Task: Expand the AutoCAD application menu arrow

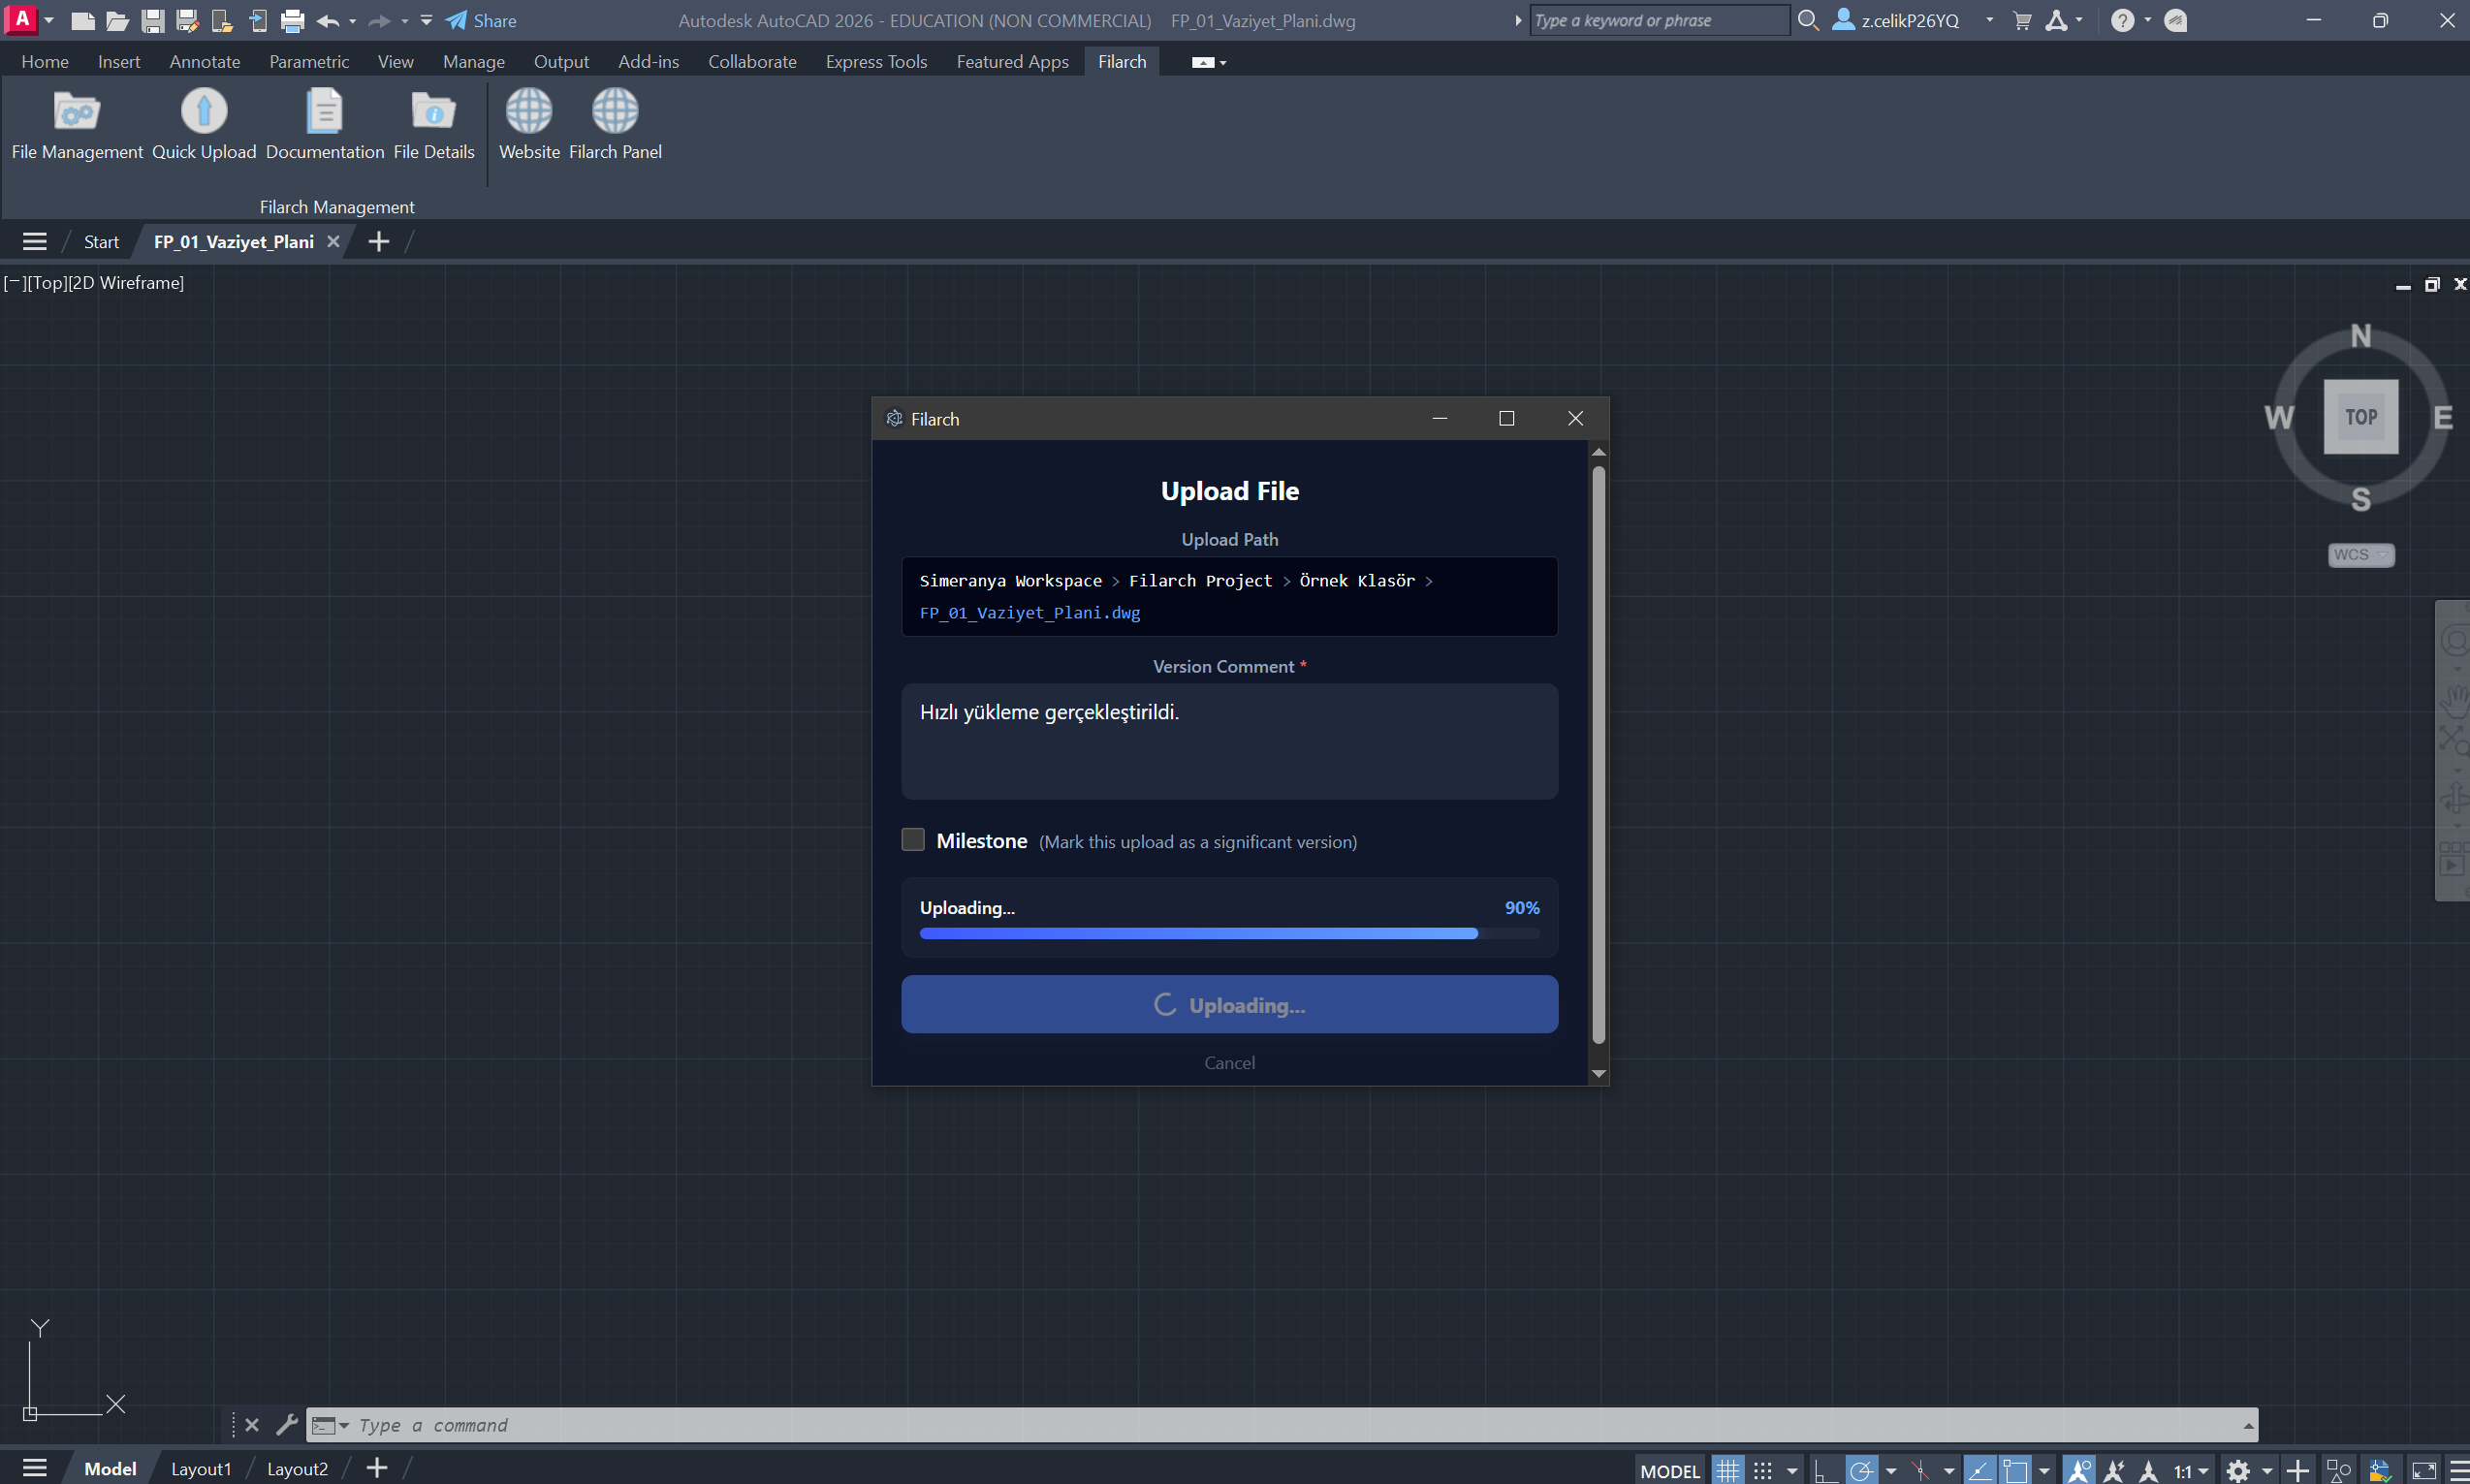Action: [x=48, y=20]
